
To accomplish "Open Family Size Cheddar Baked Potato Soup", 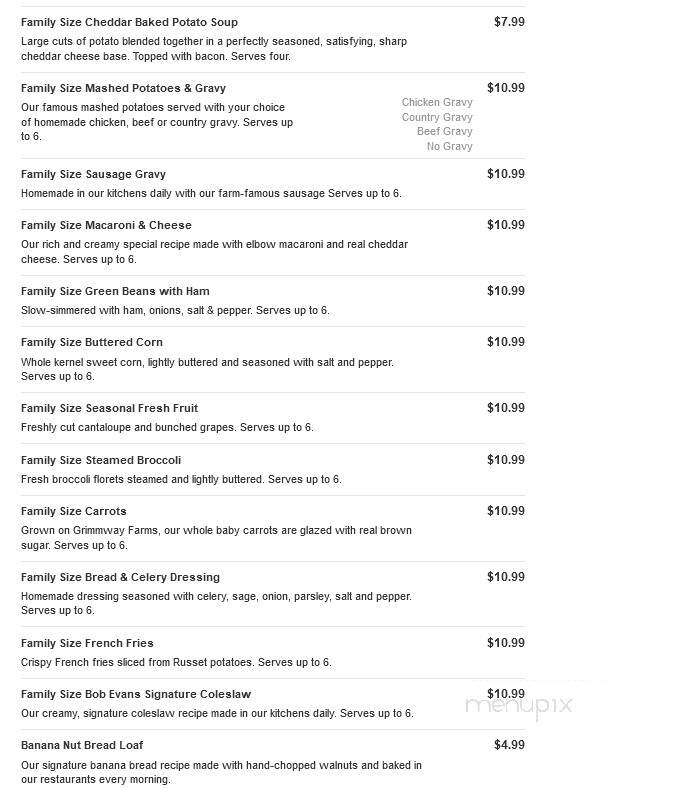I will tap(129, 22).
